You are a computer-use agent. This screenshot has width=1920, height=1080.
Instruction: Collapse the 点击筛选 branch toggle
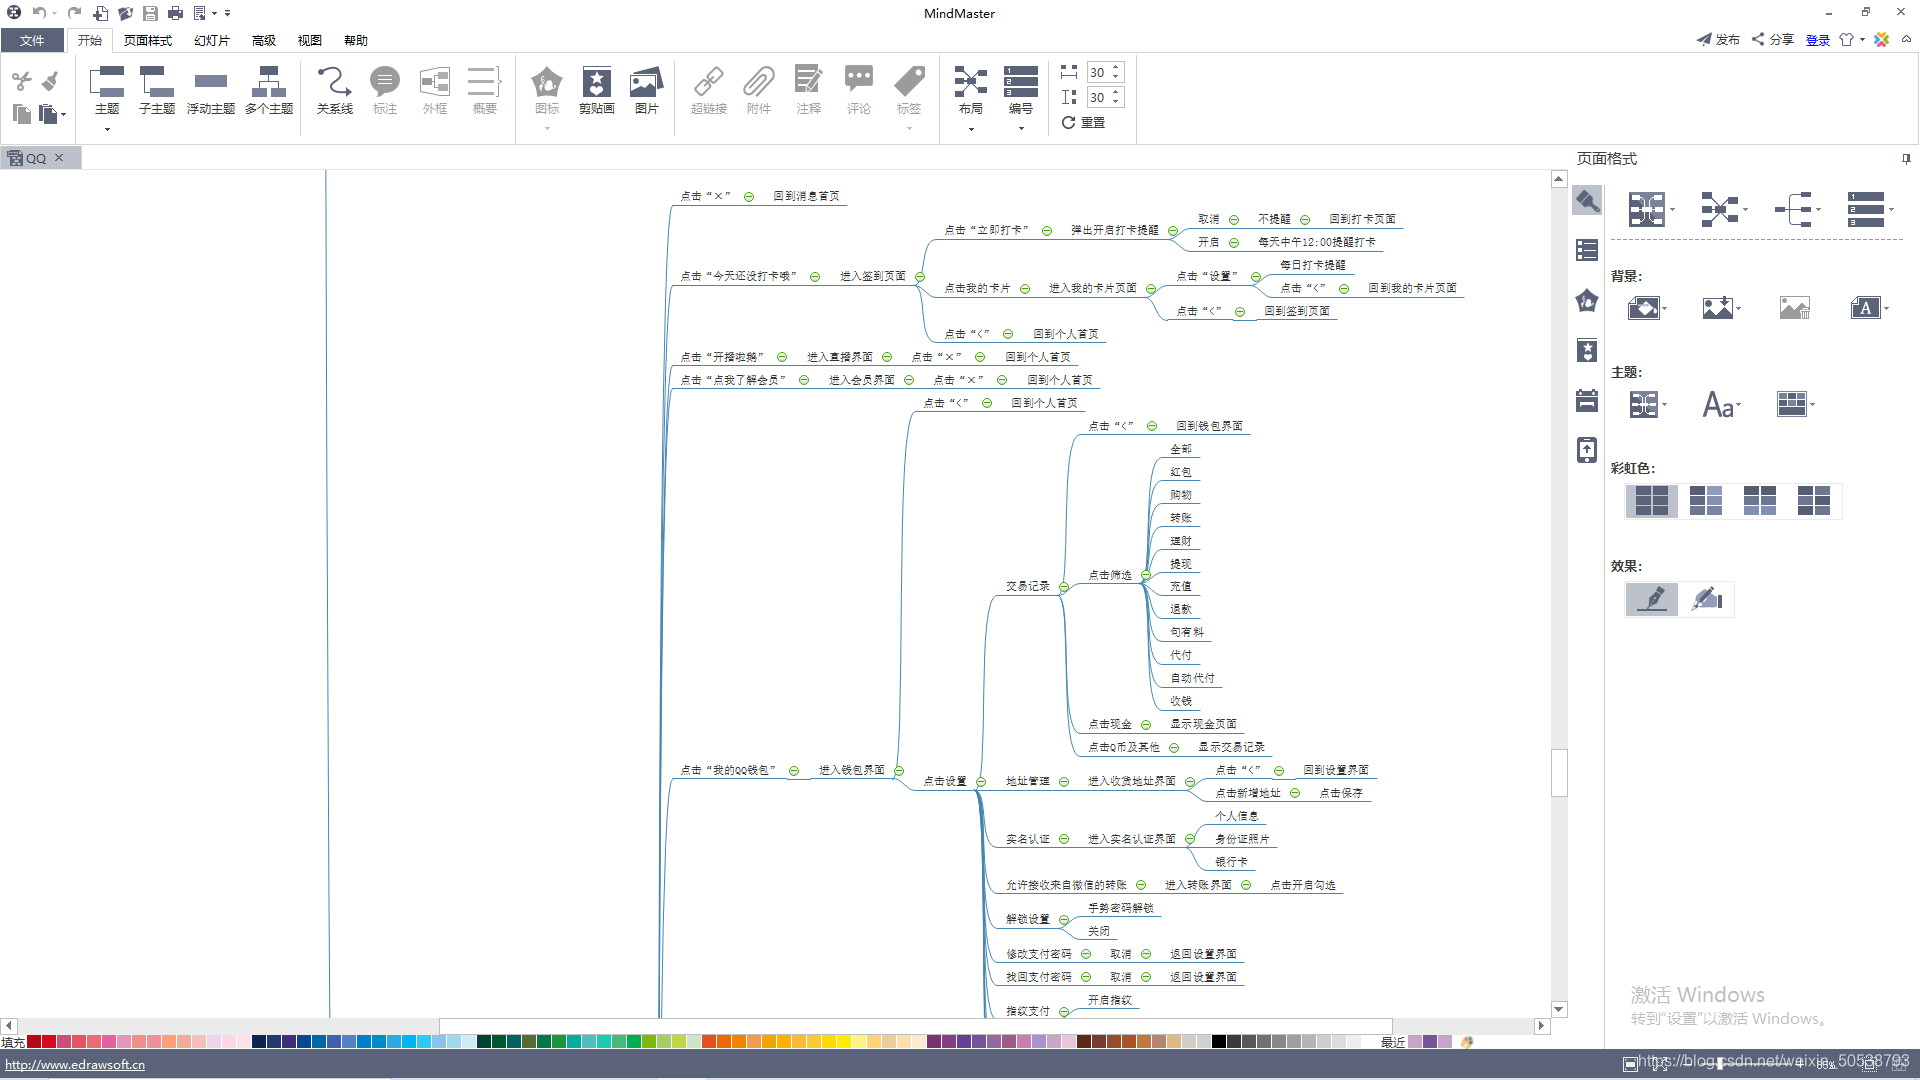click(x=1146, y=575)
